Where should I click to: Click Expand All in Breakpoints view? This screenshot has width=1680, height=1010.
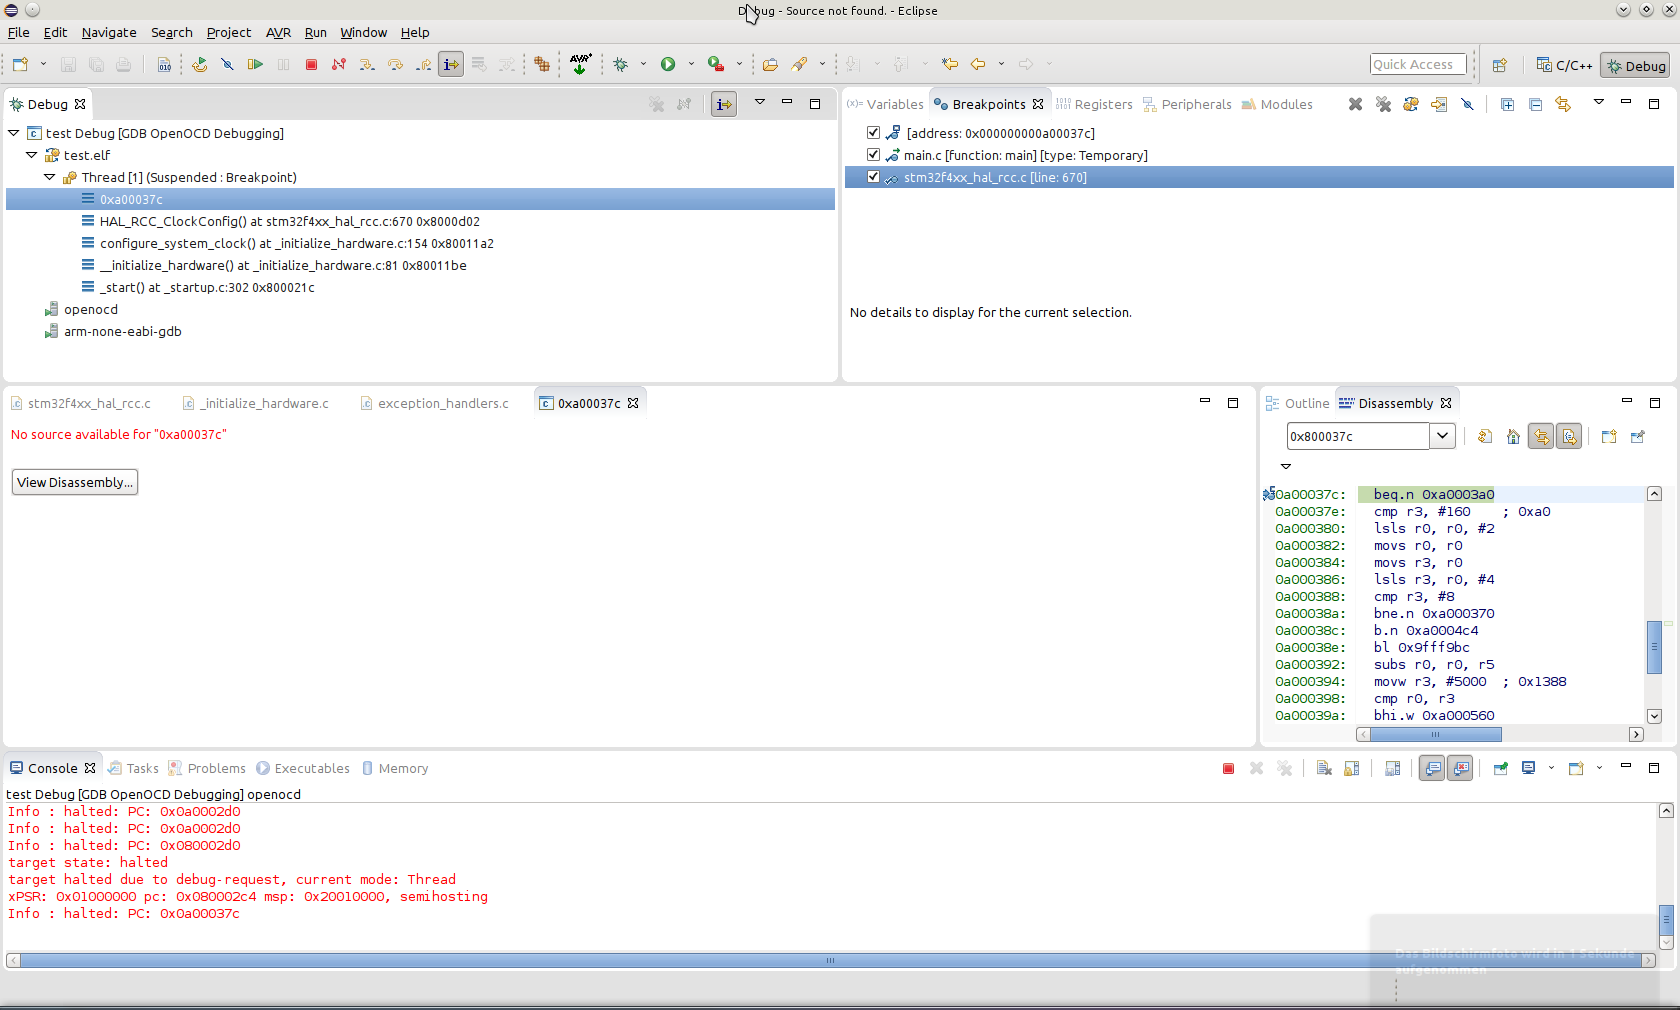coord(1507,104)
